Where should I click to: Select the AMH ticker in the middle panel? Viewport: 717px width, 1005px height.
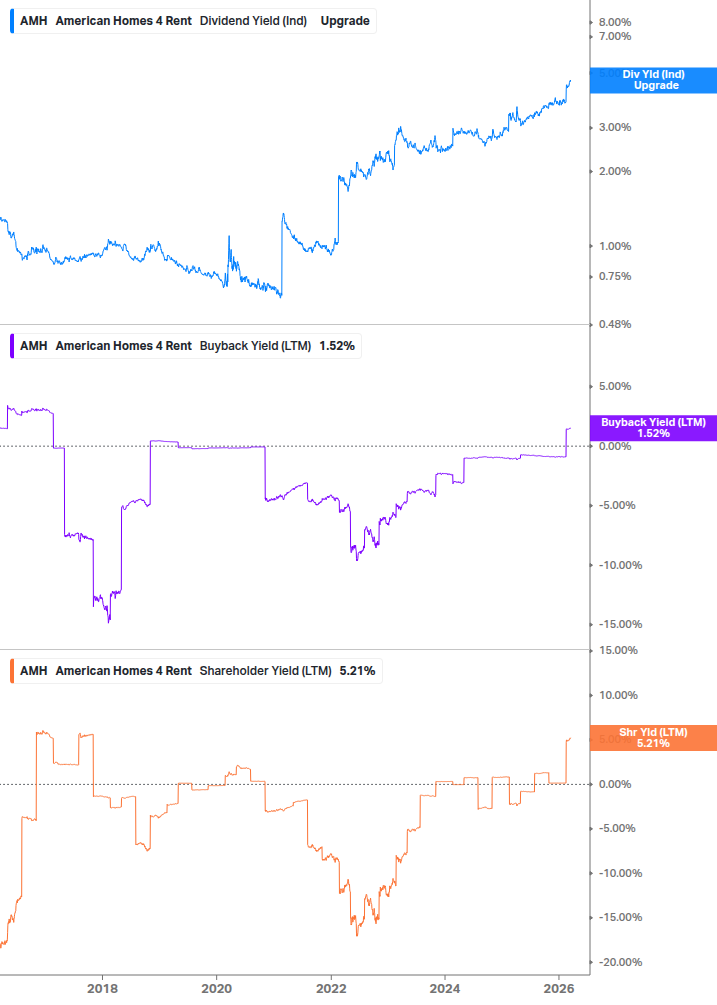point(32,345)
